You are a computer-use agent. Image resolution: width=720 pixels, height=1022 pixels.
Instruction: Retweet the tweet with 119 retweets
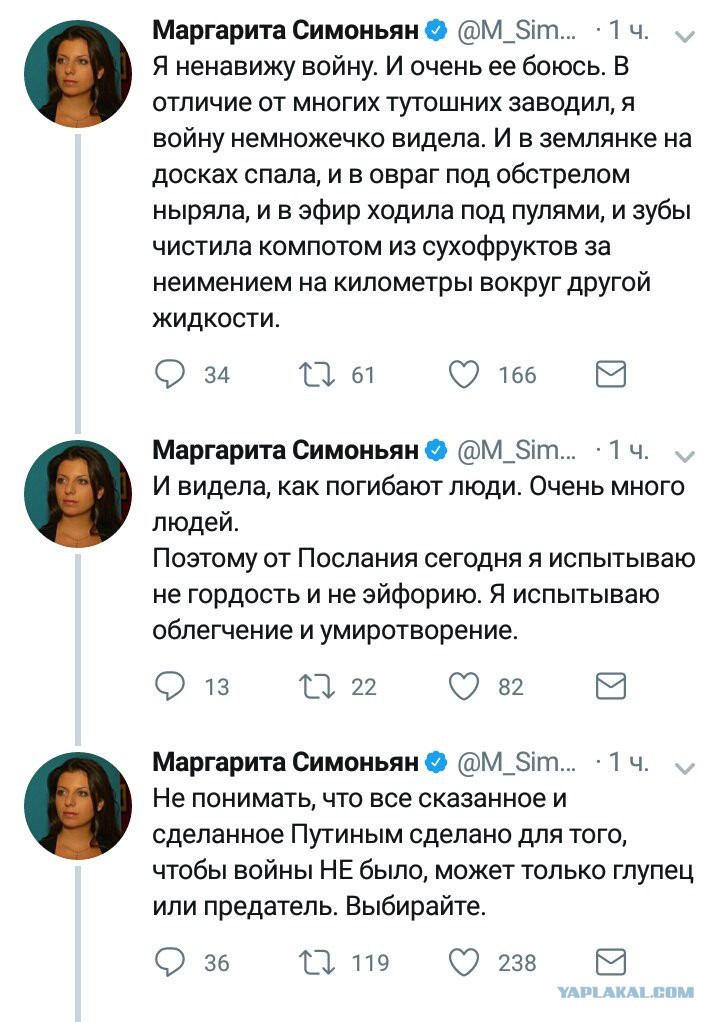pyautogui.click(x=317, y=962)
